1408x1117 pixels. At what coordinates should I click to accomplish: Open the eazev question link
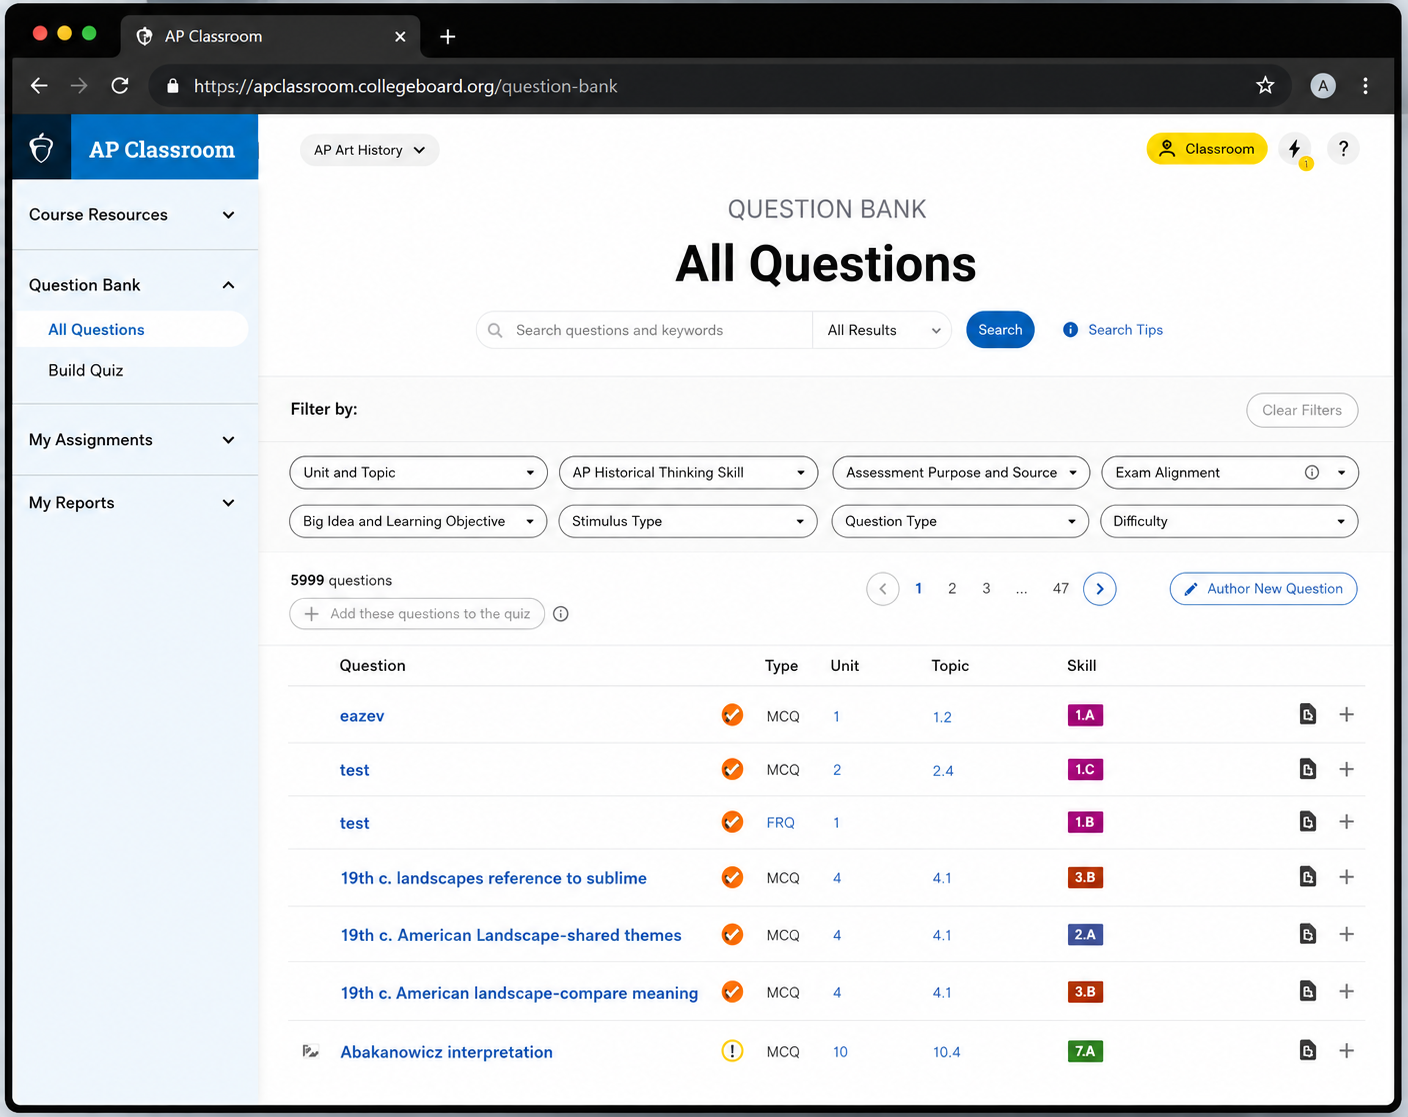pyautogui.click(x=362, y=716)
